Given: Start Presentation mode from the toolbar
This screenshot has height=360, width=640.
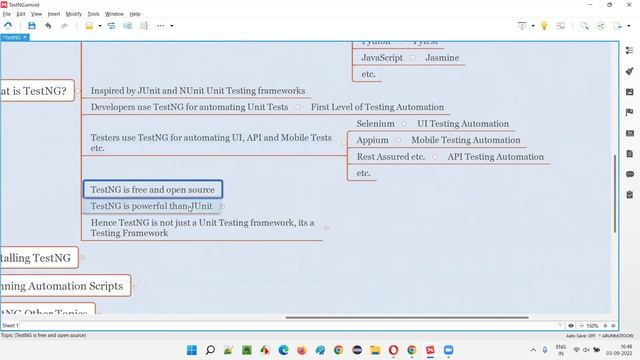Looking at the screenshot, I should (522, 26).
